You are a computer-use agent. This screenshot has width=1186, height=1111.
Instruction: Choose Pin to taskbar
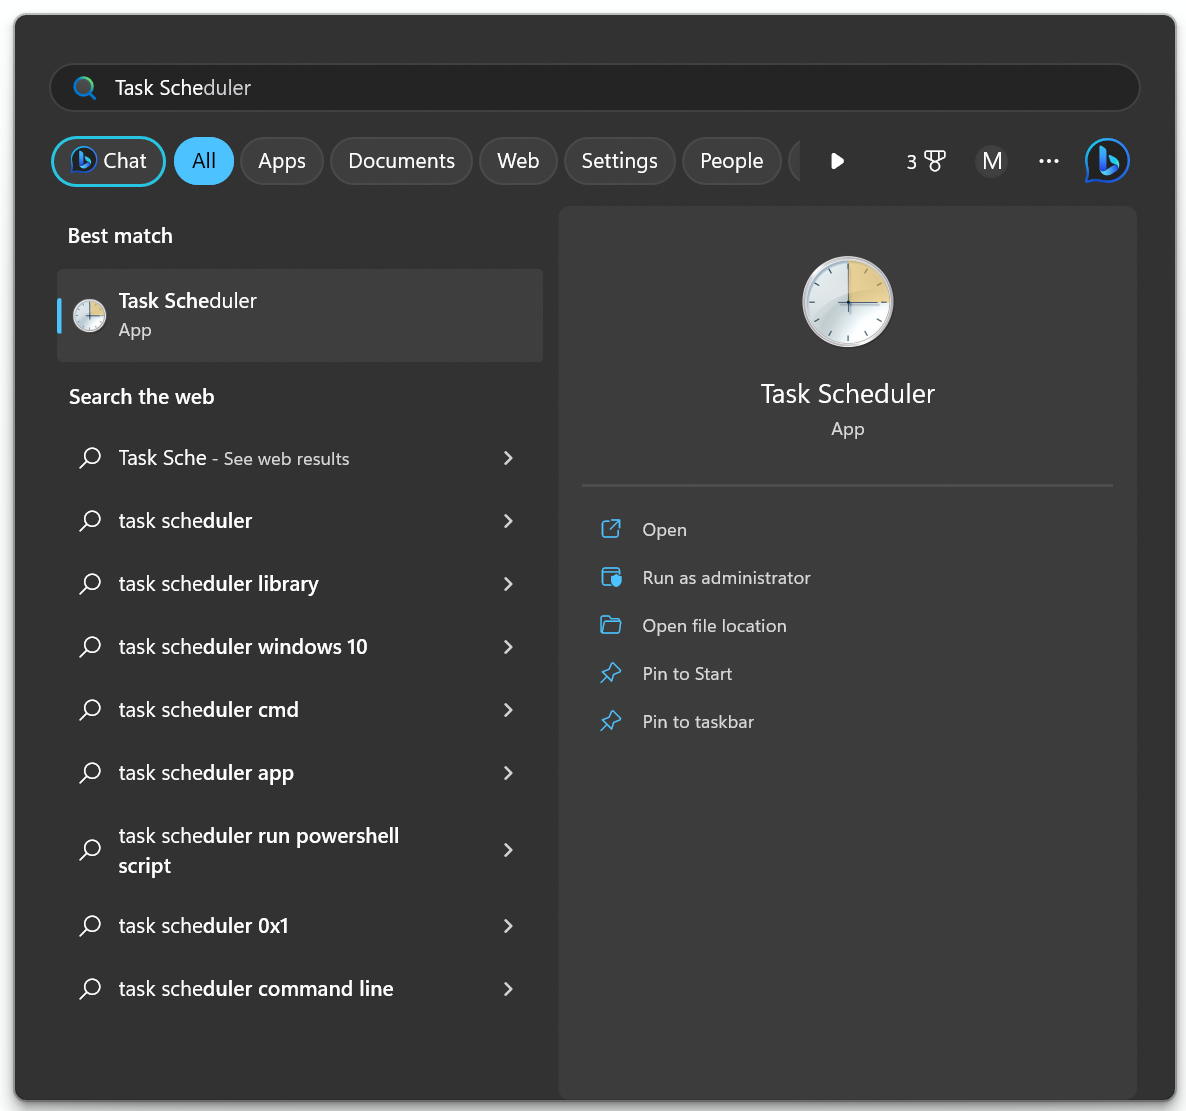click(697, 722)
